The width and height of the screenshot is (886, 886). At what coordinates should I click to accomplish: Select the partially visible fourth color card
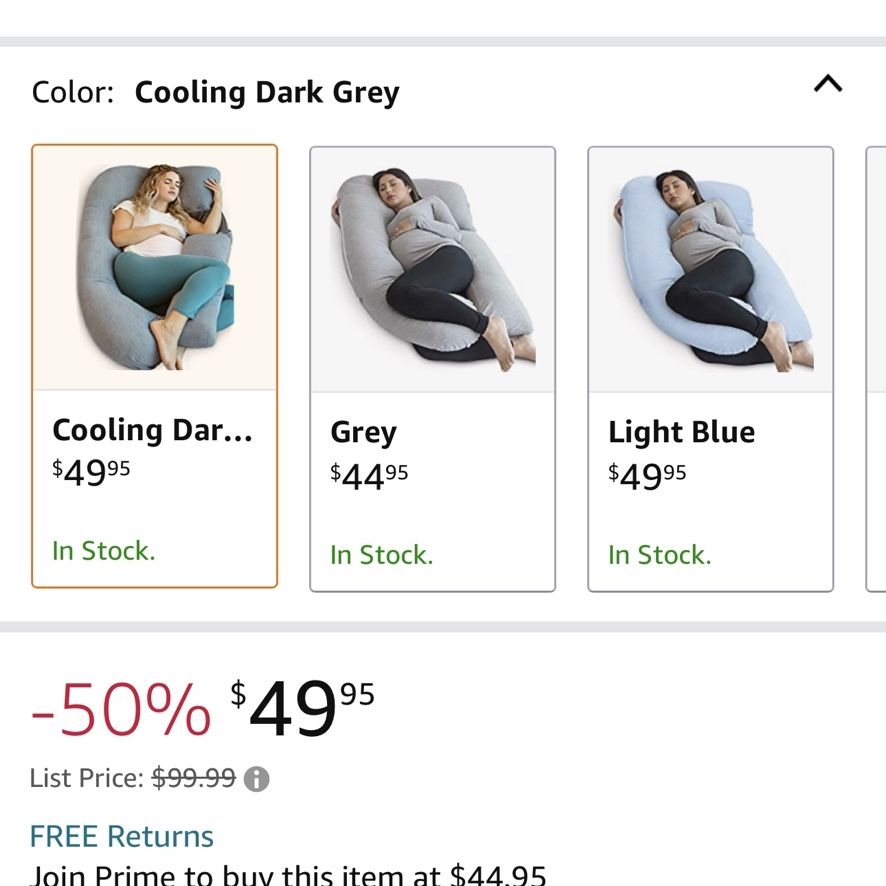(876, 369)
